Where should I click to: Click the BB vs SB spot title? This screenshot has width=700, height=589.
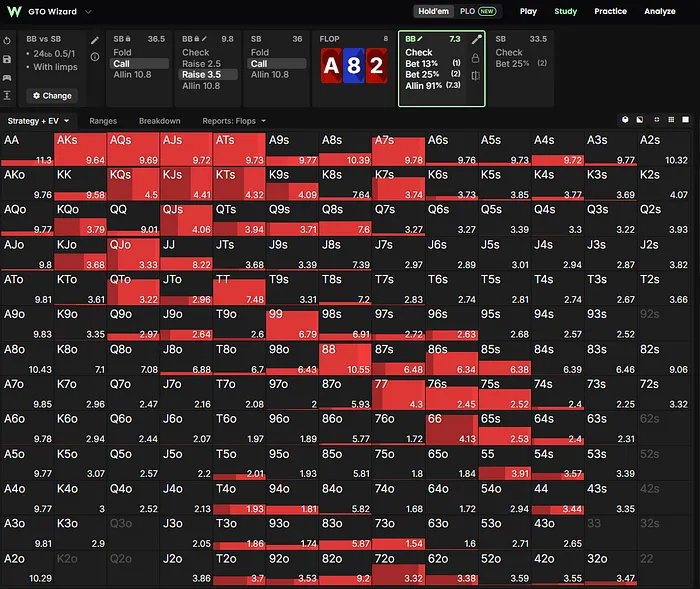pos(43,39)
